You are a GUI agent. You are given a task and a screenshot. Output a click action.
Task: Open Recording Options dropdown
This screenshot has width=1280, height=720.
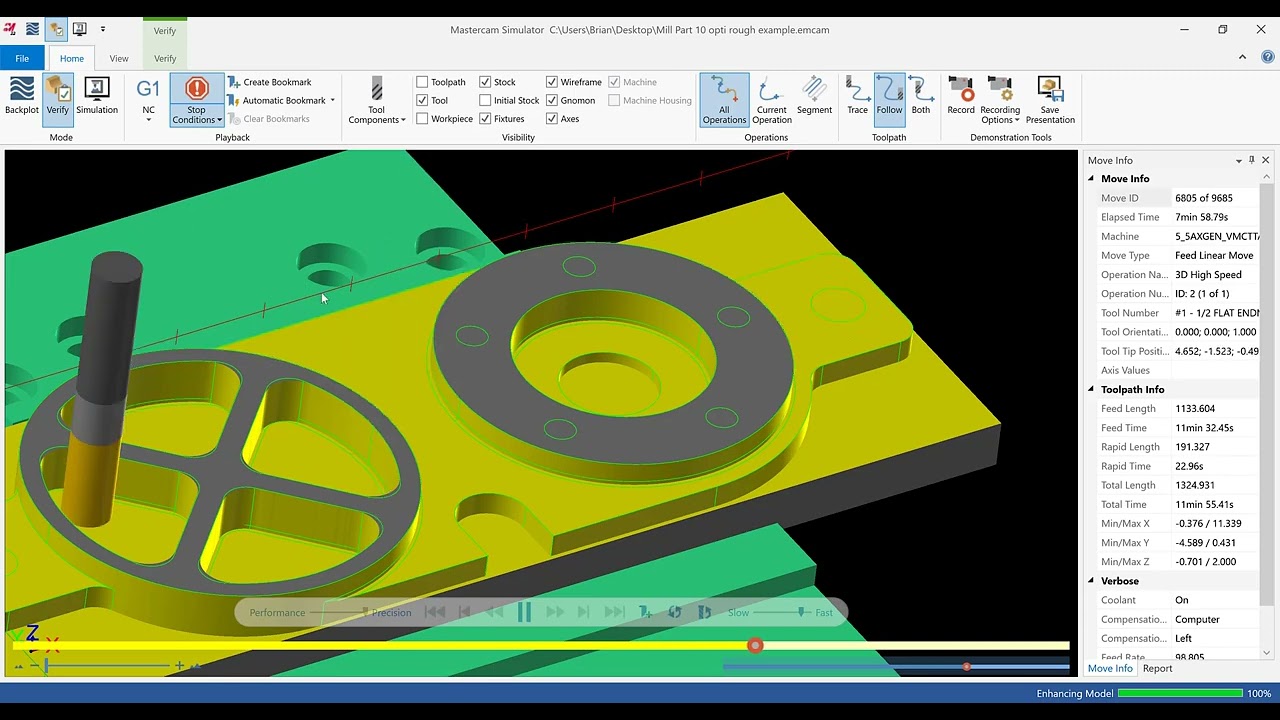click(1000, 100)
